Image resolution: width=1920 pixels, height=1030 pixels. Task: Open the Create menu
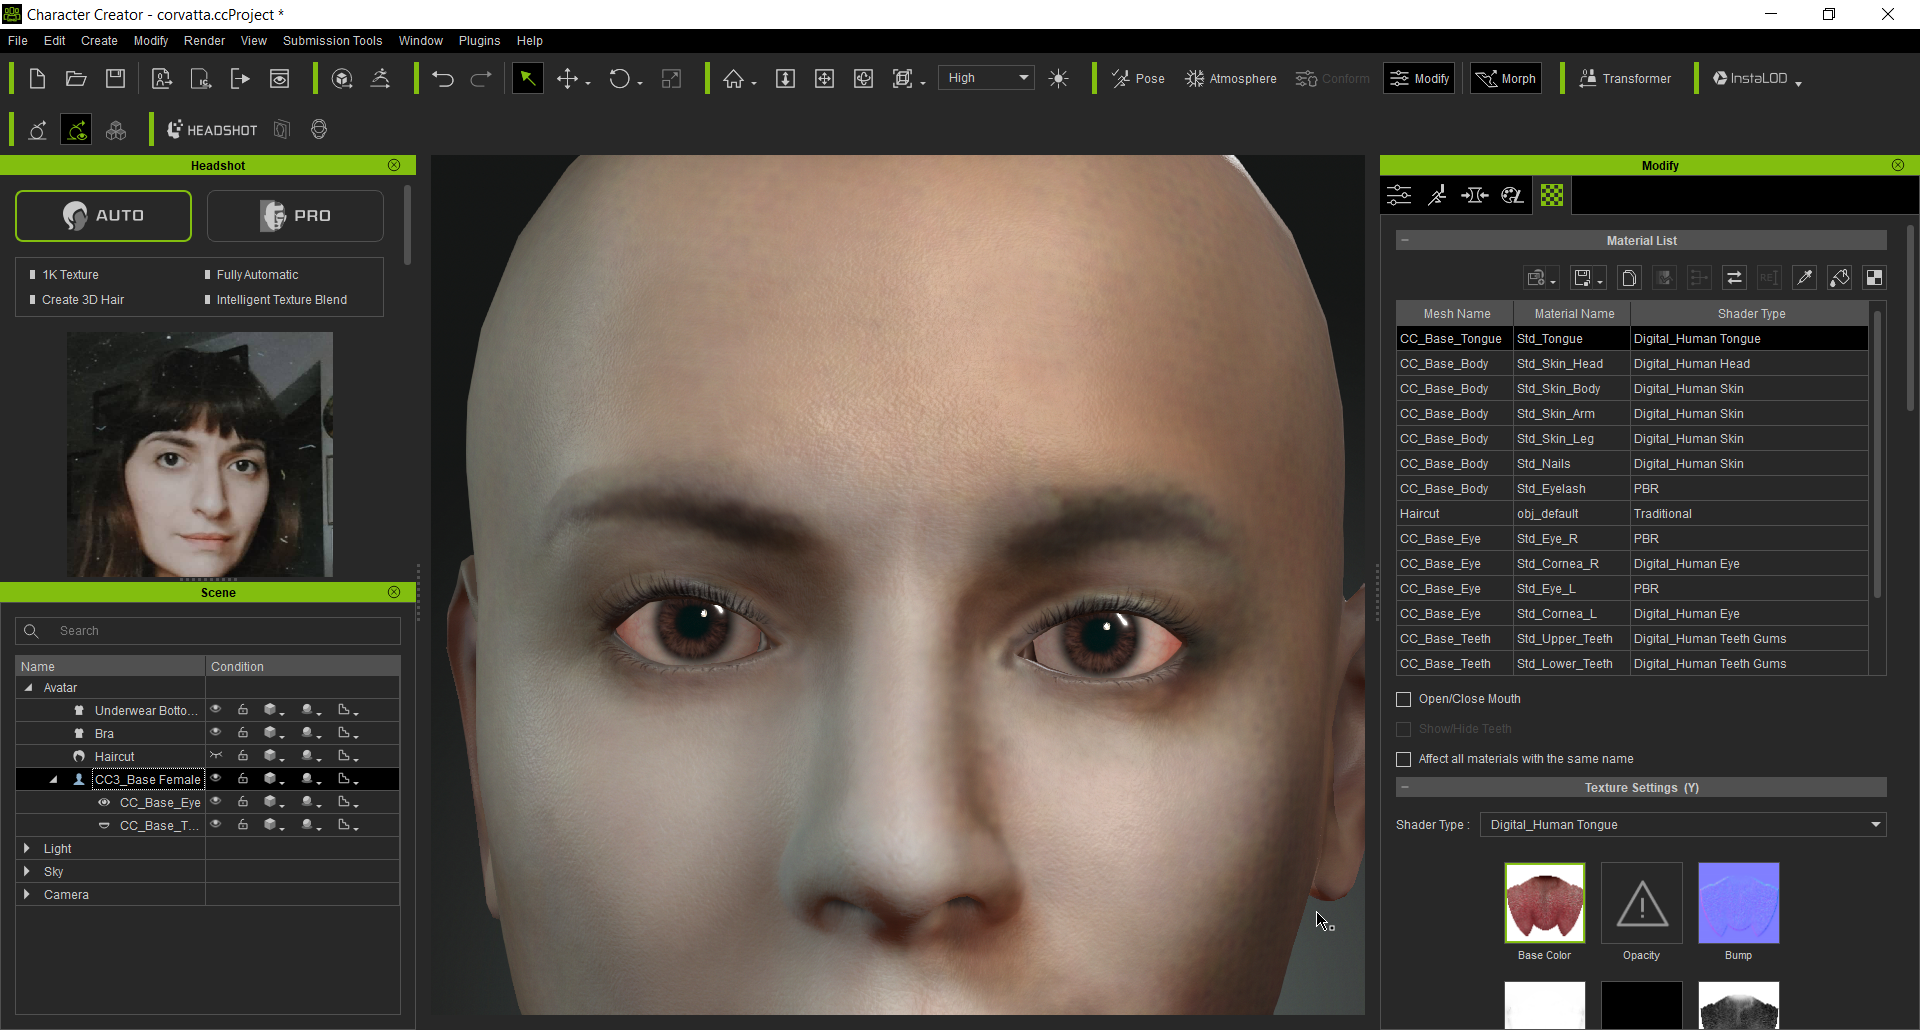99,41
